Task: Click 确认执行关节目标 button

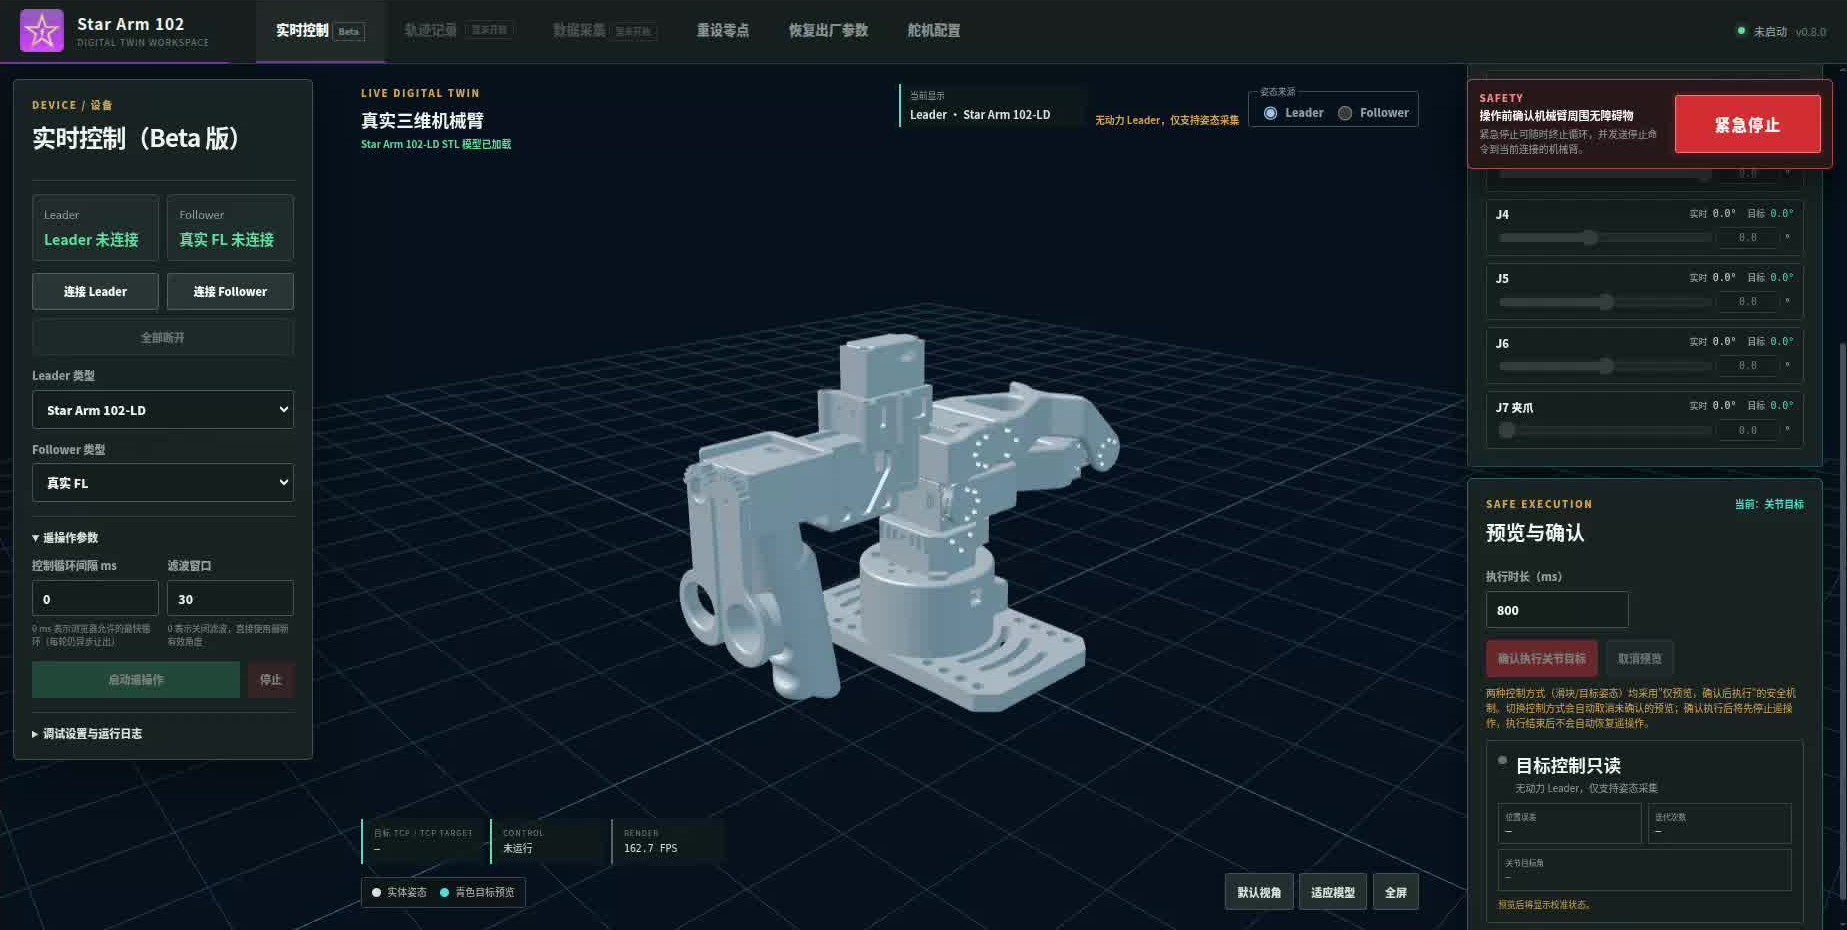Action: point(1542,659)
